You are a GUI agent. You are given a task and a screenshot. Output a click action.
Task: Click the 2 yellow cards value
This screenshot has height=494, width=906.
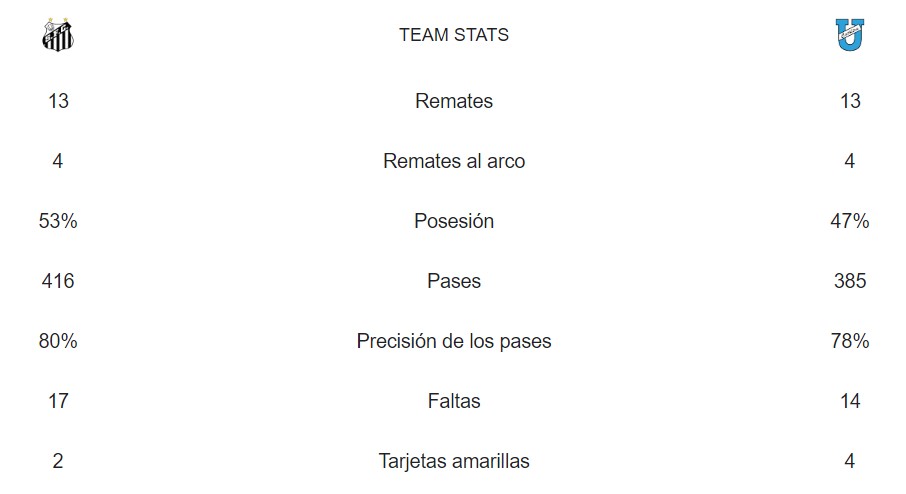[x=58, y=461]
